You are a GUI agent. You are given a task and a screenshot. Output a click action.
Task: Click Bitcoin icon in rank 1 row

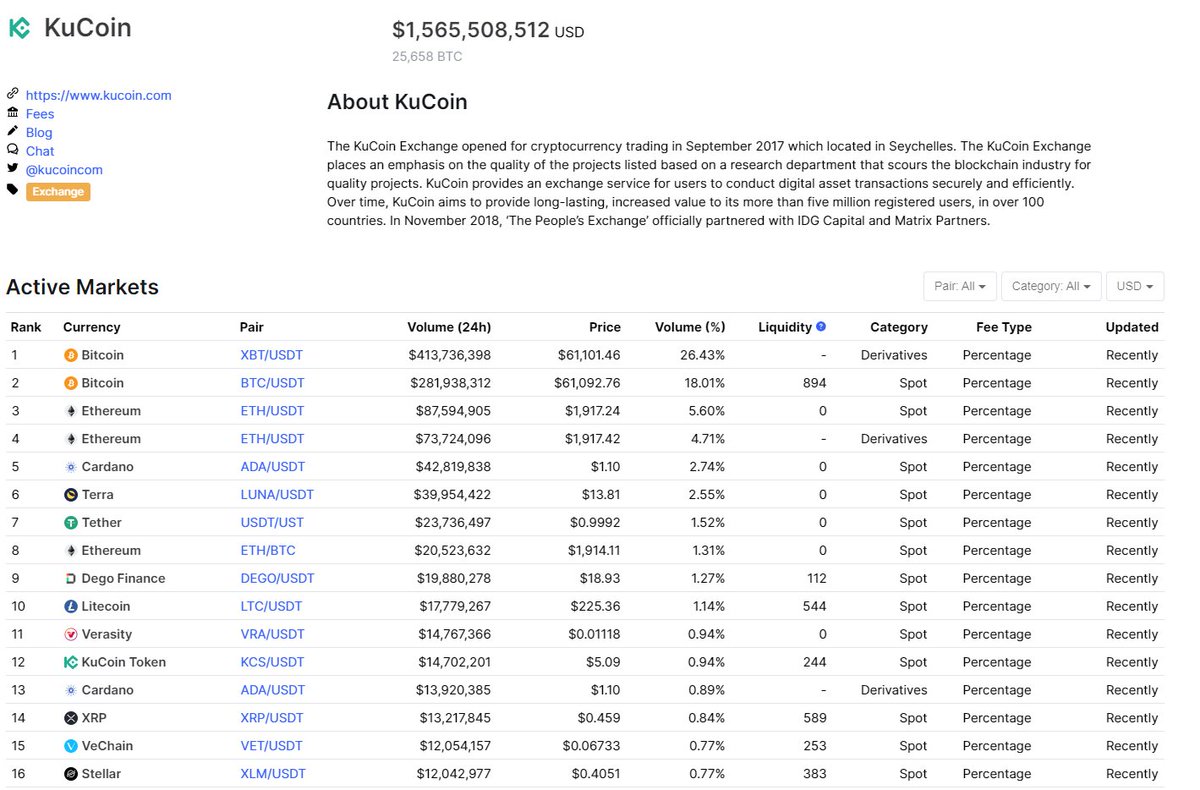point(70,355)
